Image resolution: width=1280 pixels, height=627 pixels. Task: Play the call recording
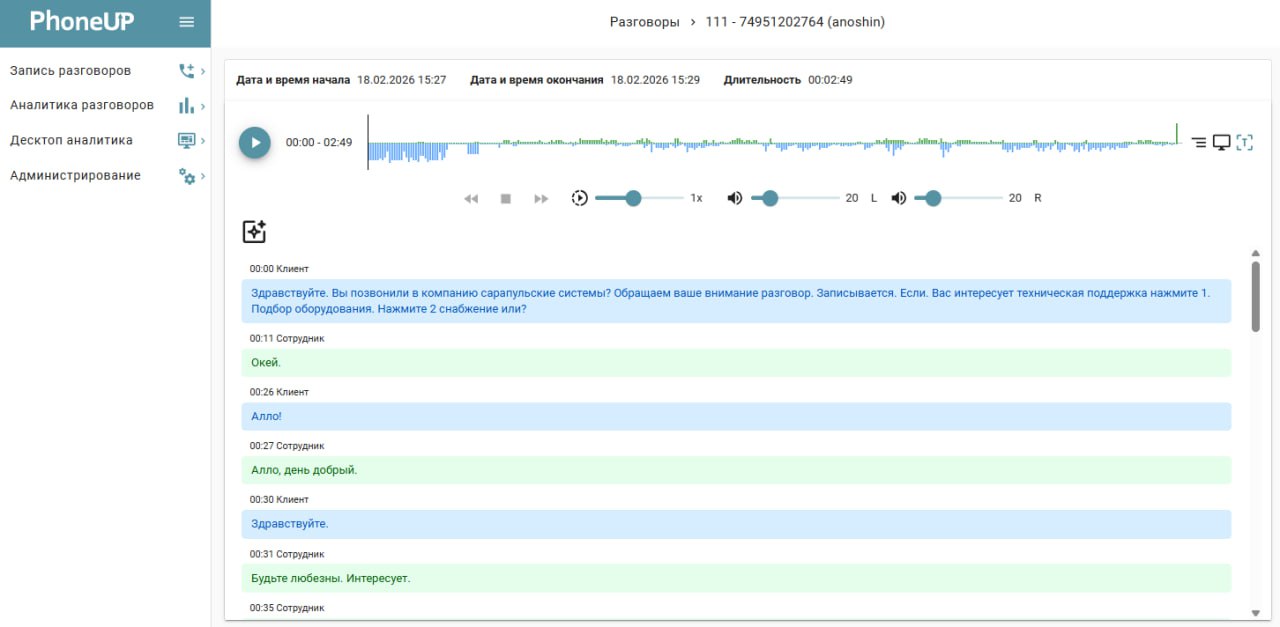pos(255,143)
